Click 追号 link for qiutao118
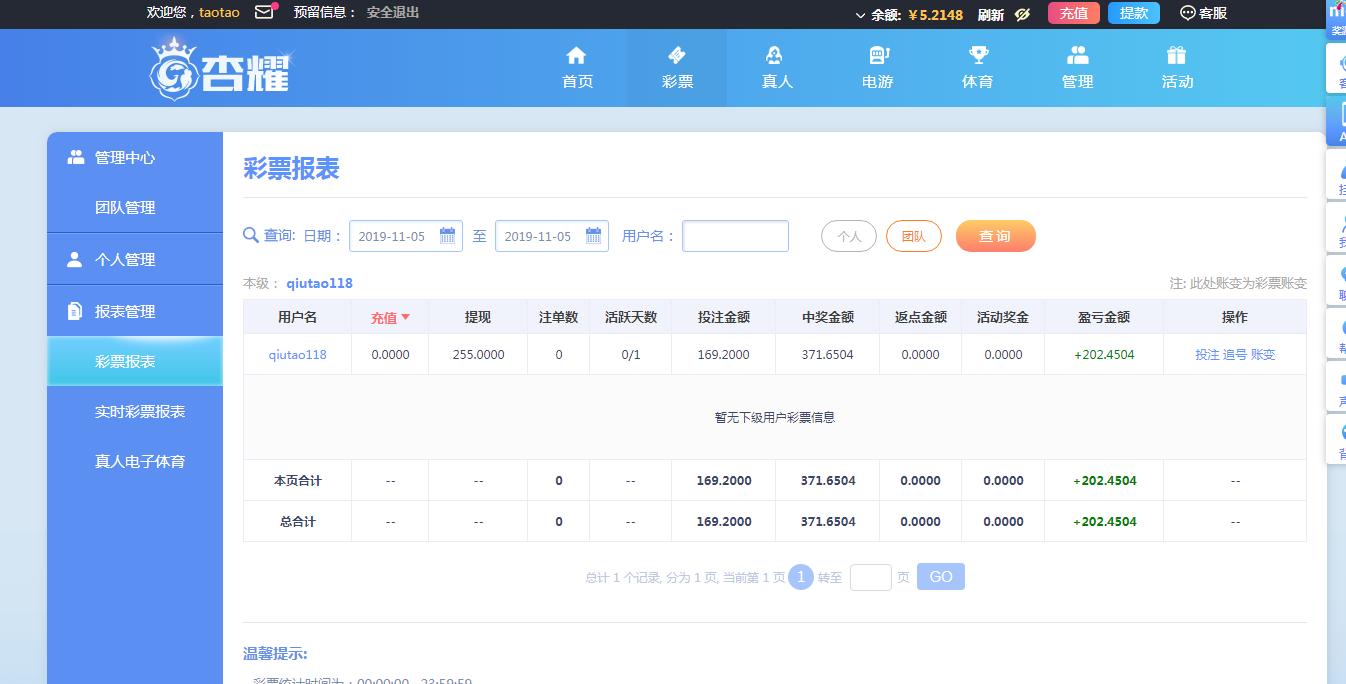Image resolution: width=1346 pixels, height=684 pixels. 1235,354
